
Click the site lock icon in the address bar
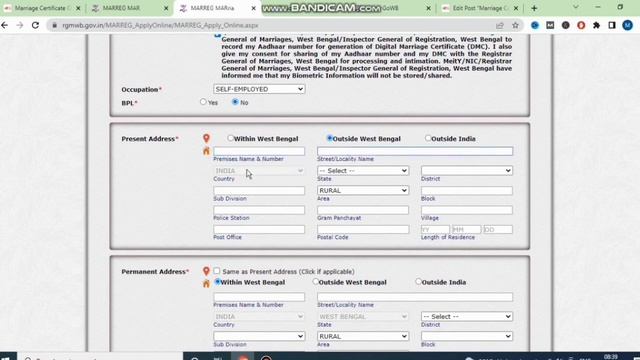tap(55, 25)
